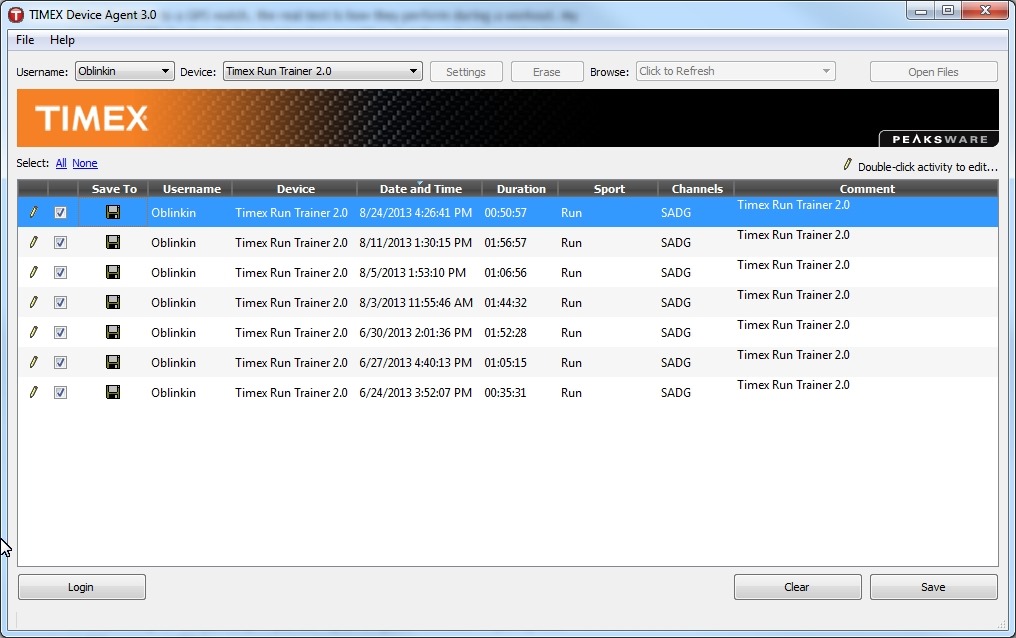Select duration cell 00:35:31

click(x=505, y=393)
